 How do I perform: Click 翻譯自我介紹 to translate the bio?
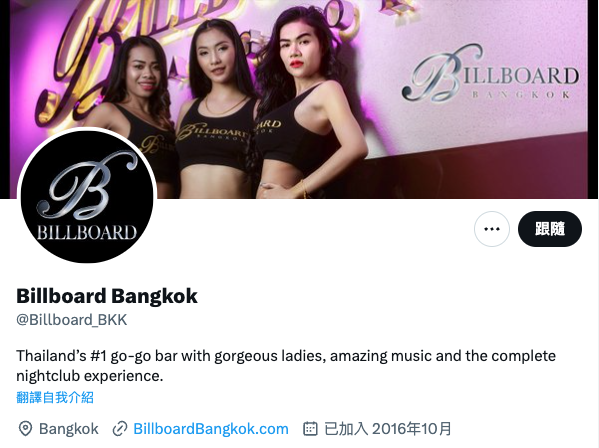click(55, 397)
